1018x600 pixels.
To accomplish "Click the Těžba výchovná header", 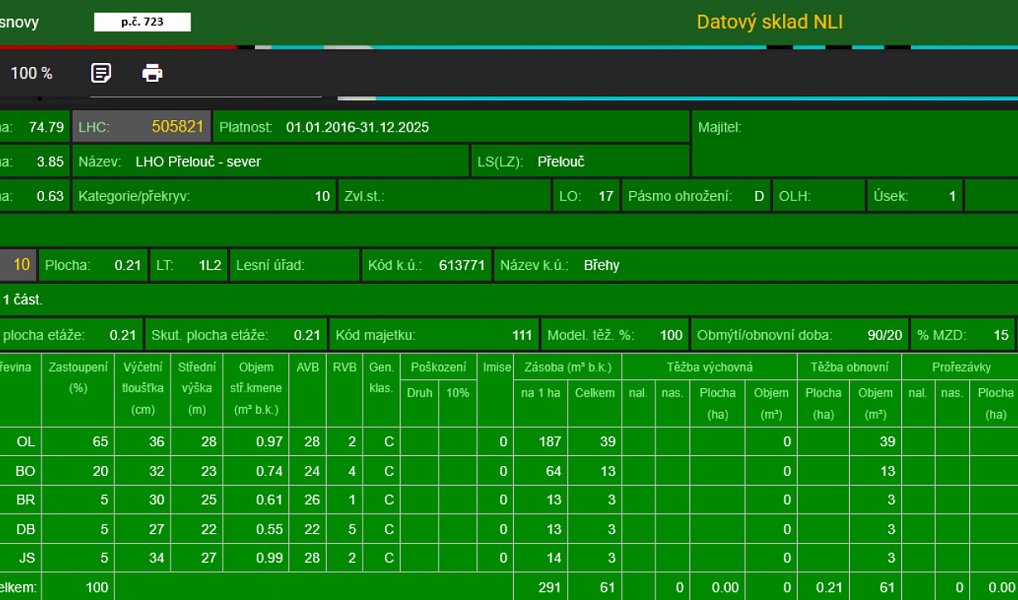I will point(710,367).
